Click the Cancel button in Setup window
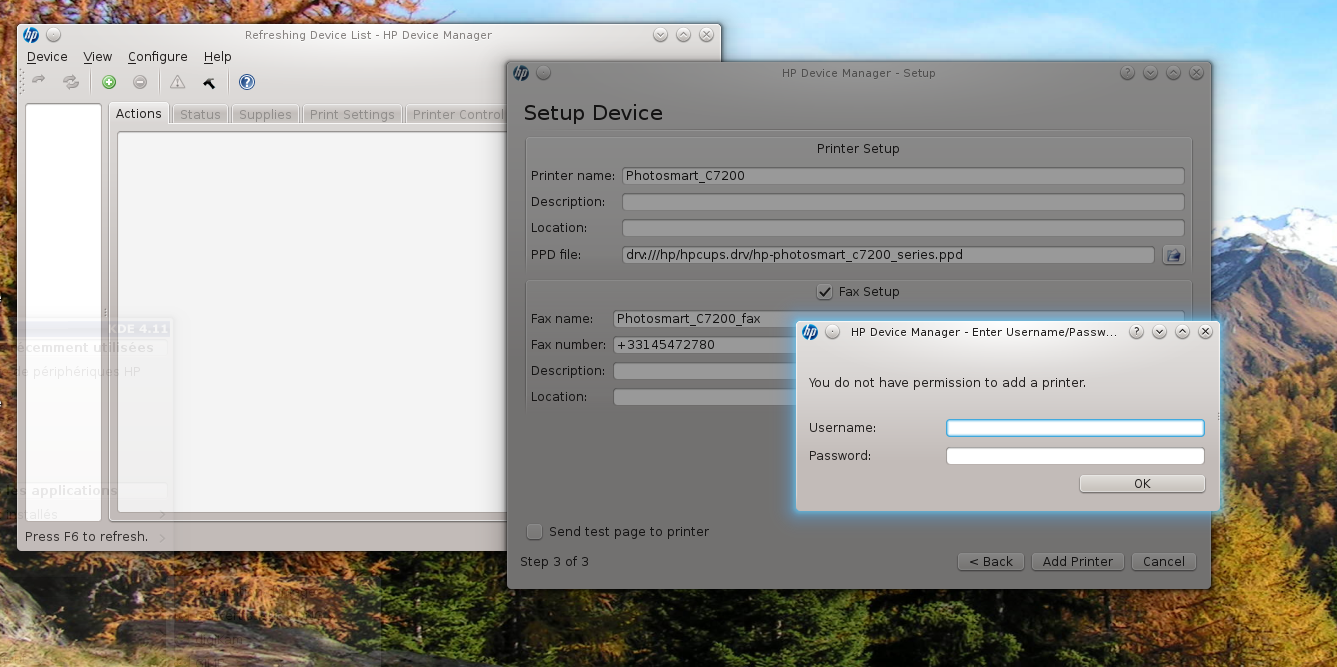This screenshot has width=1337, height=667. [1164, 562]
